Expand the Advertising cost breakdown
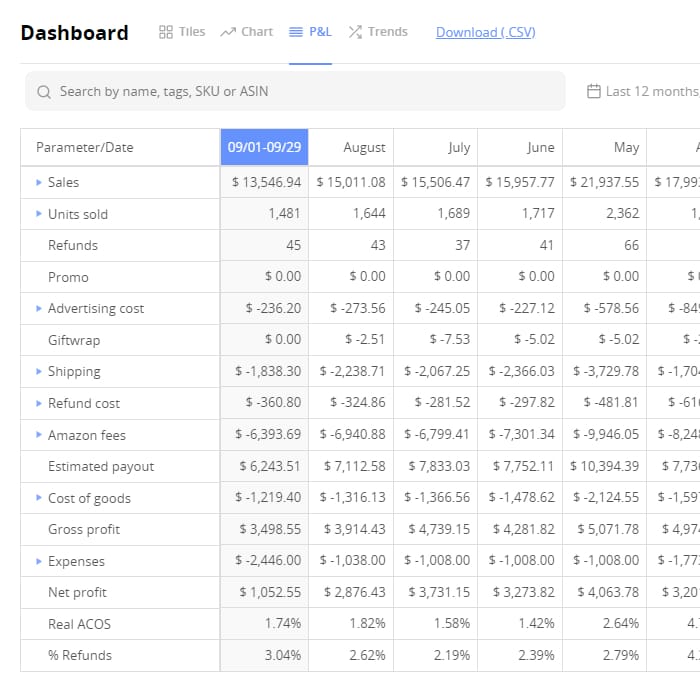700x700 pixels. 39,309
